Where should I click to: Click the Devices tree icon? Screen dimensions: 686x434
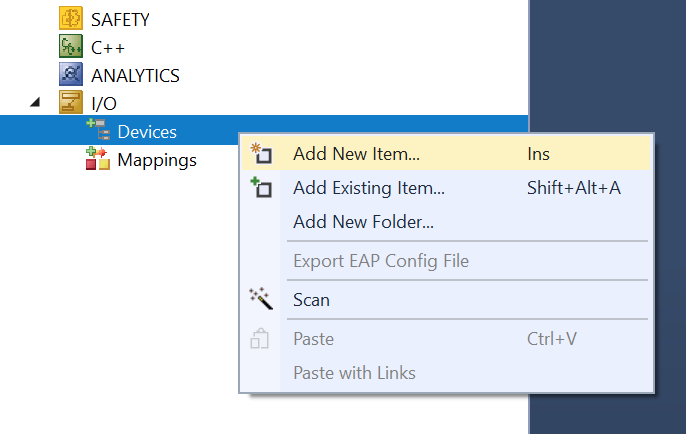click(98, 130)
